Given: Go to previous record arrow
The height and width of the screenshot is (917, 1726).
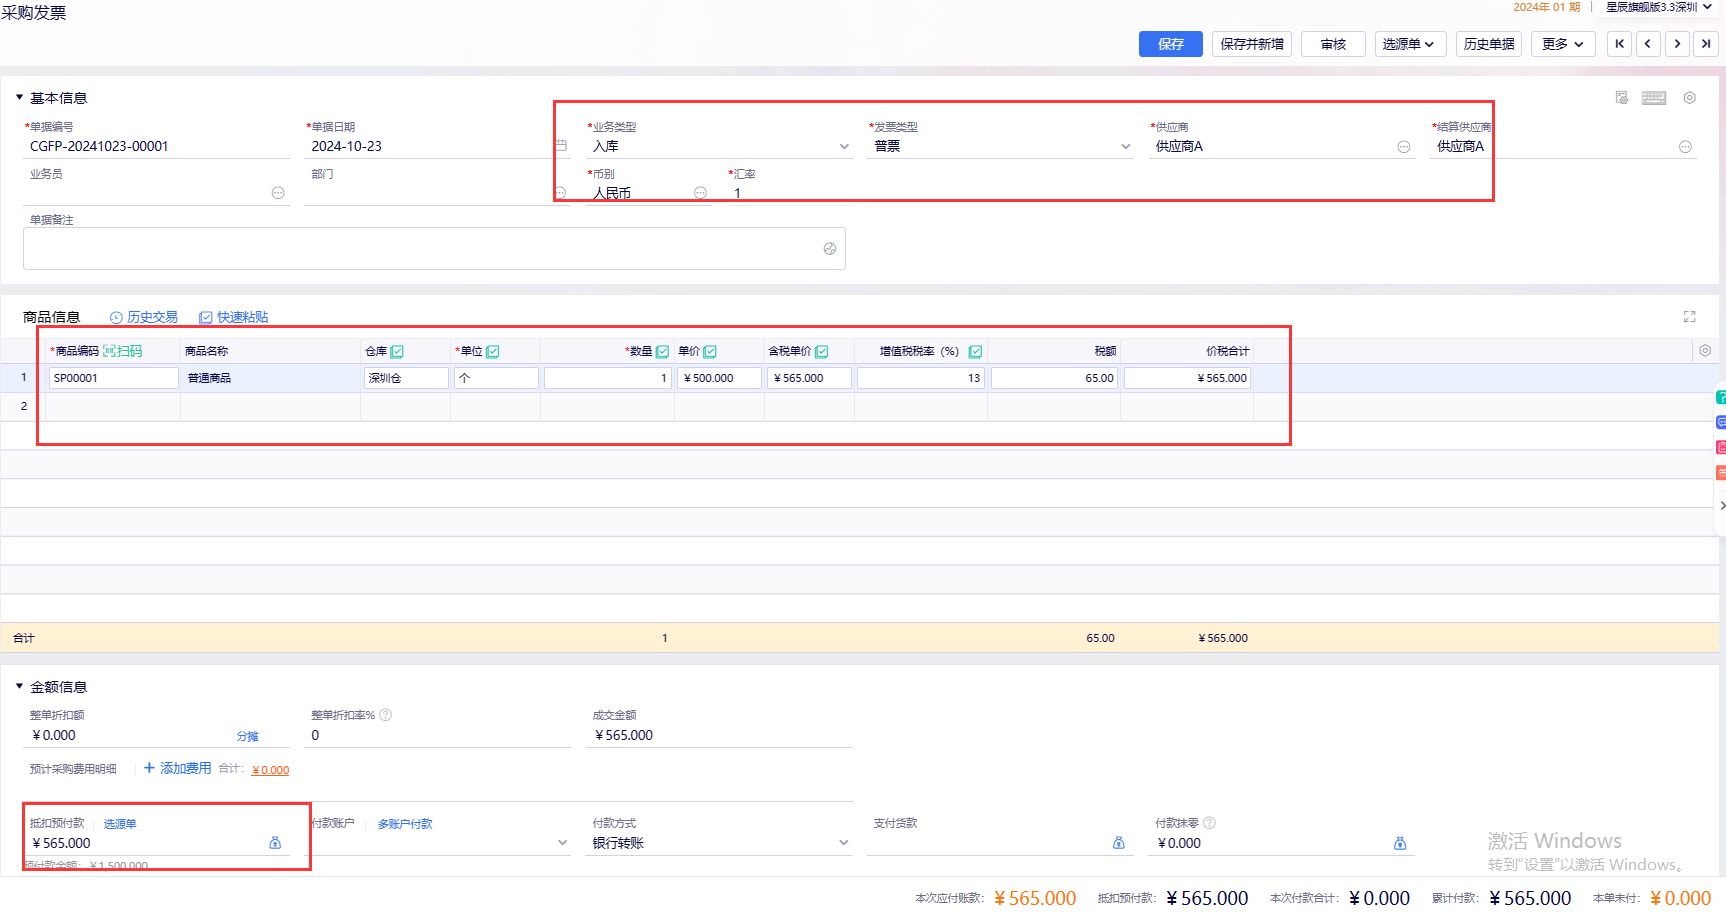Looking at the screenshot, I should coord(1648,44).
